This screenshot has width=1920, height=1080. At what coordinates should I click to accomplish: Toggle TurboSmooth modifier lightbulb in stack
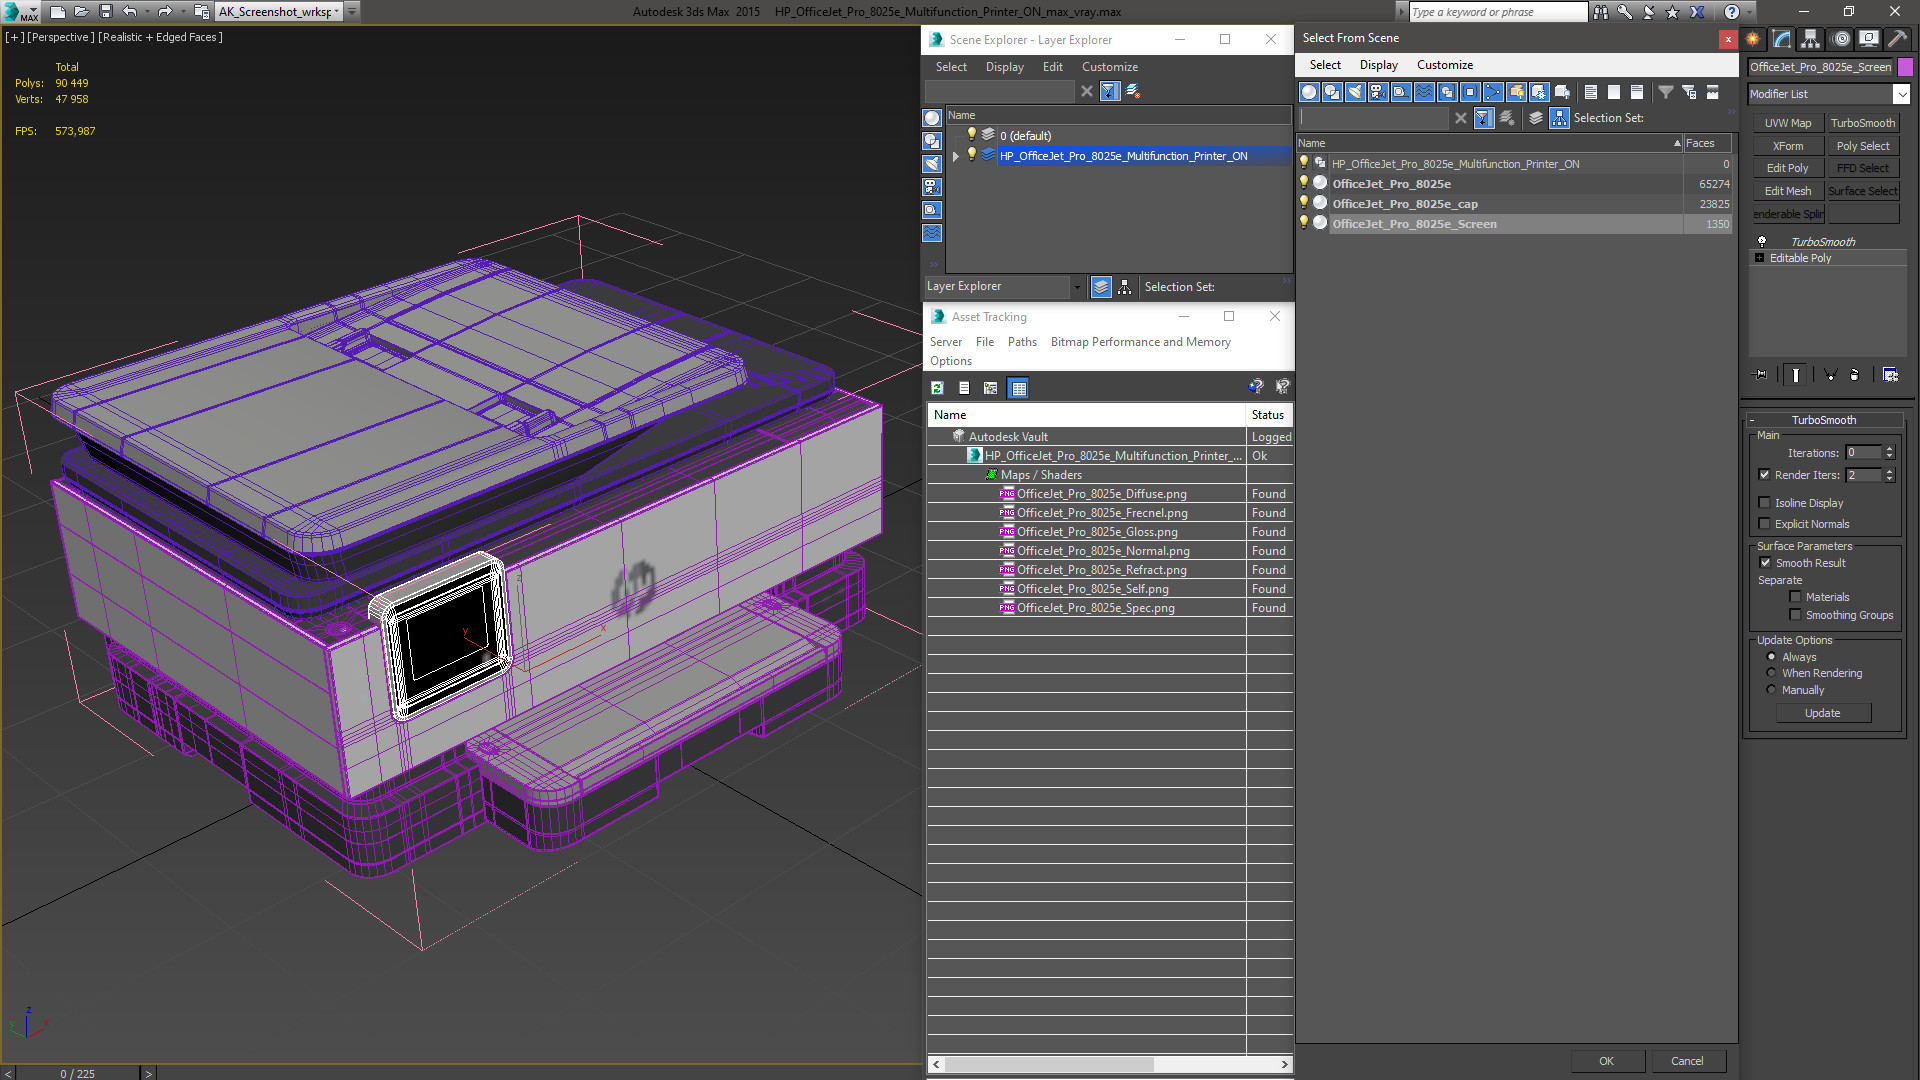[1762, 241]
